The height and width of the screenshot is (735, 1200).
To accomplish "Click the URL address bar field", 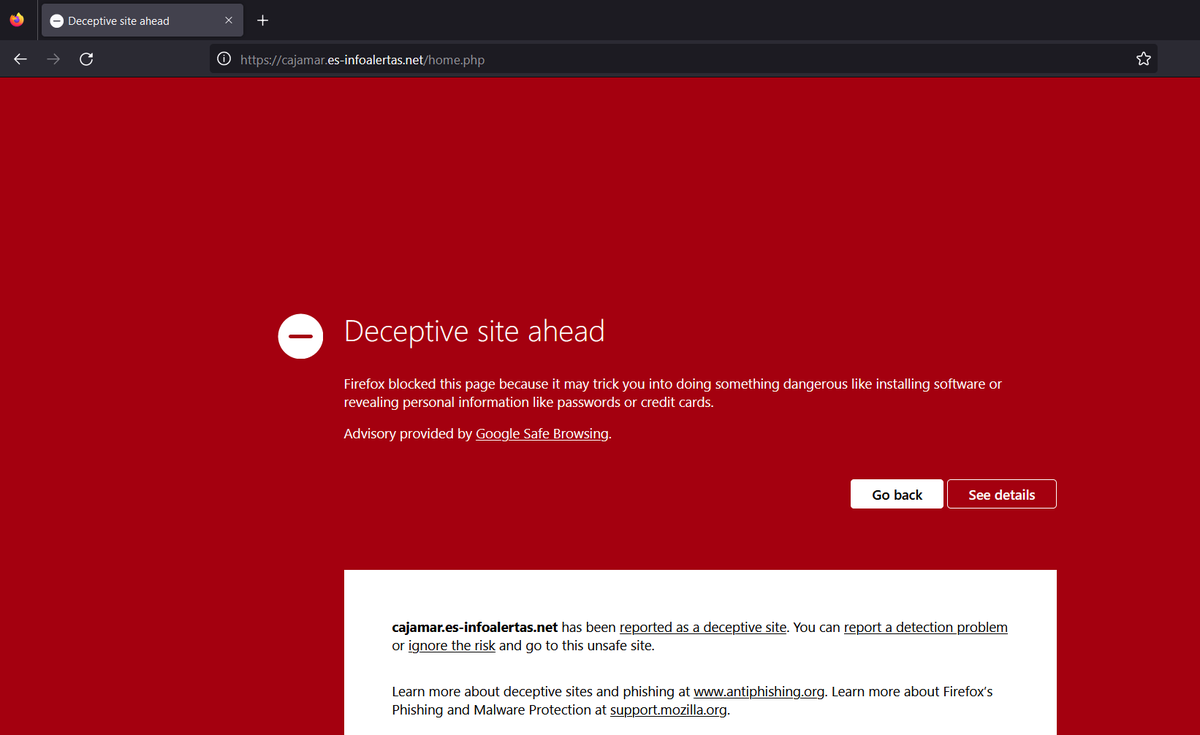I will coord(683,59).
